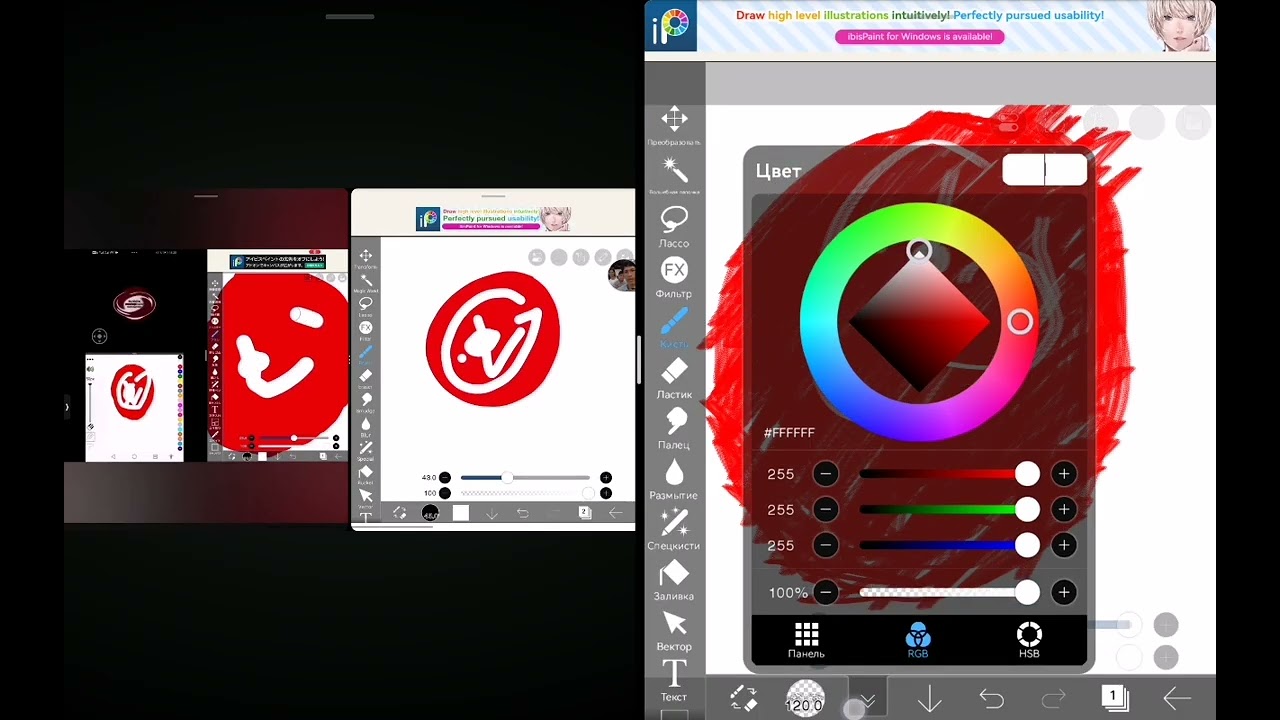Open the layers icon showing 2, English window
The image size is (1280, 720).
tap(585, 512)
